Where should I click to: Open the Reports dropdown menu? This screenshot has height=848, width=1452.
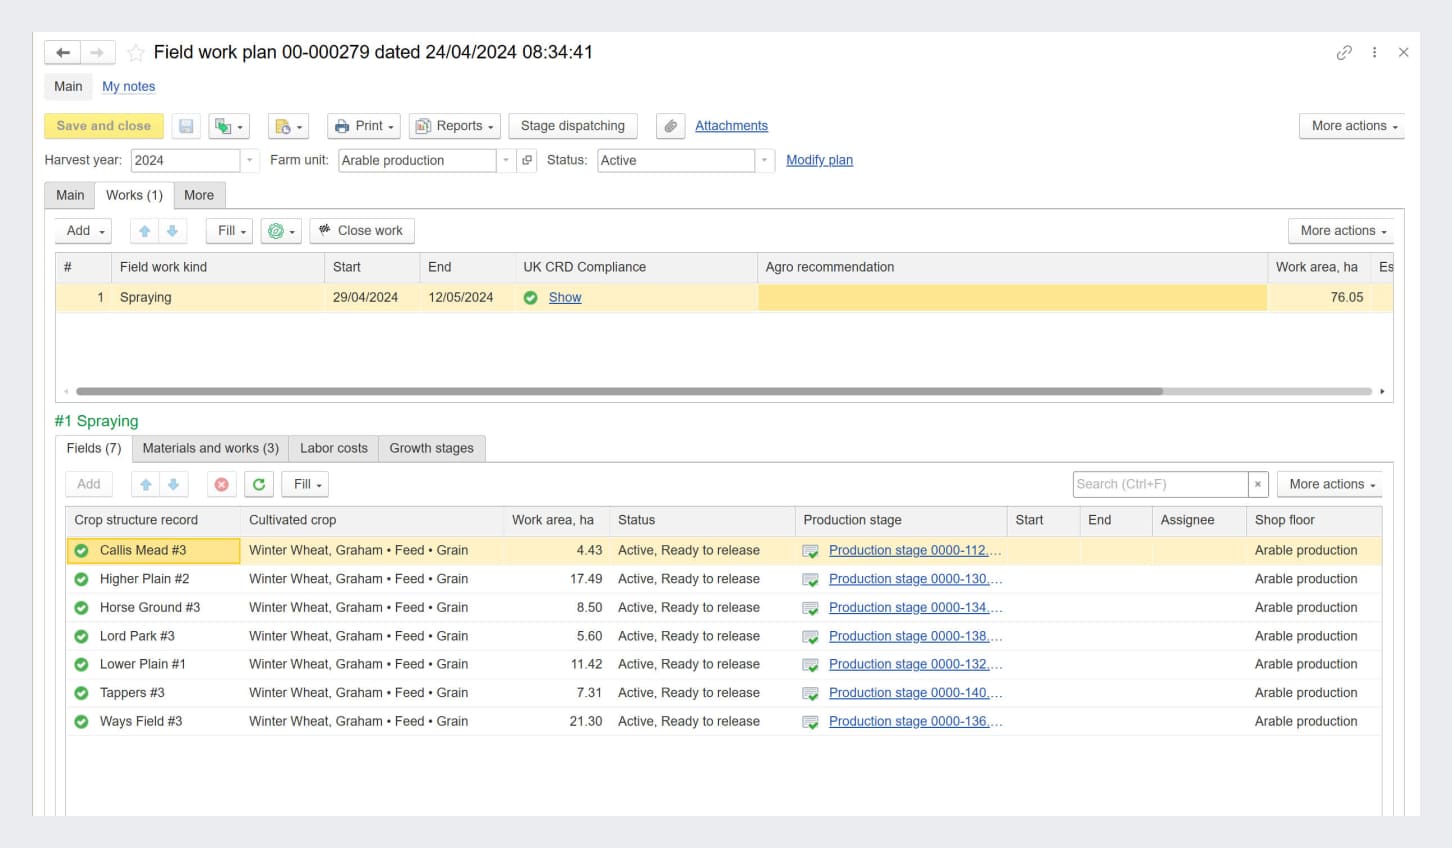click(x=455, y=126)
